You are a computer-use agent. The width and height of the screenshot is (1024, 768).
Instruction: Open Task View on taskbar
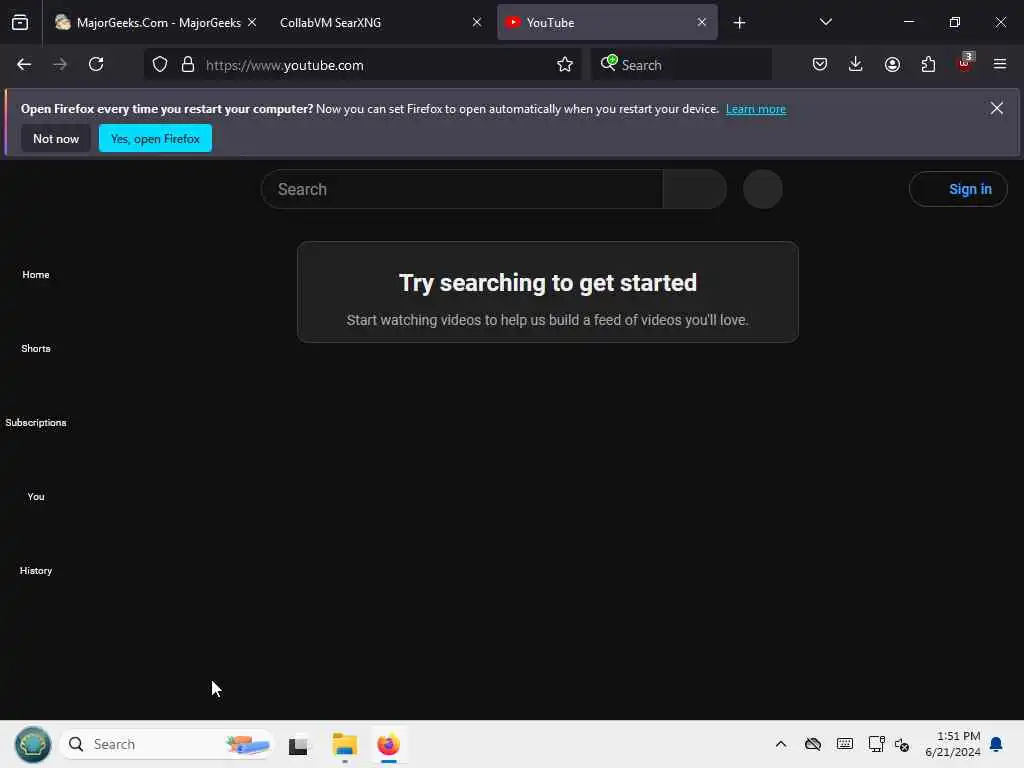299,744
